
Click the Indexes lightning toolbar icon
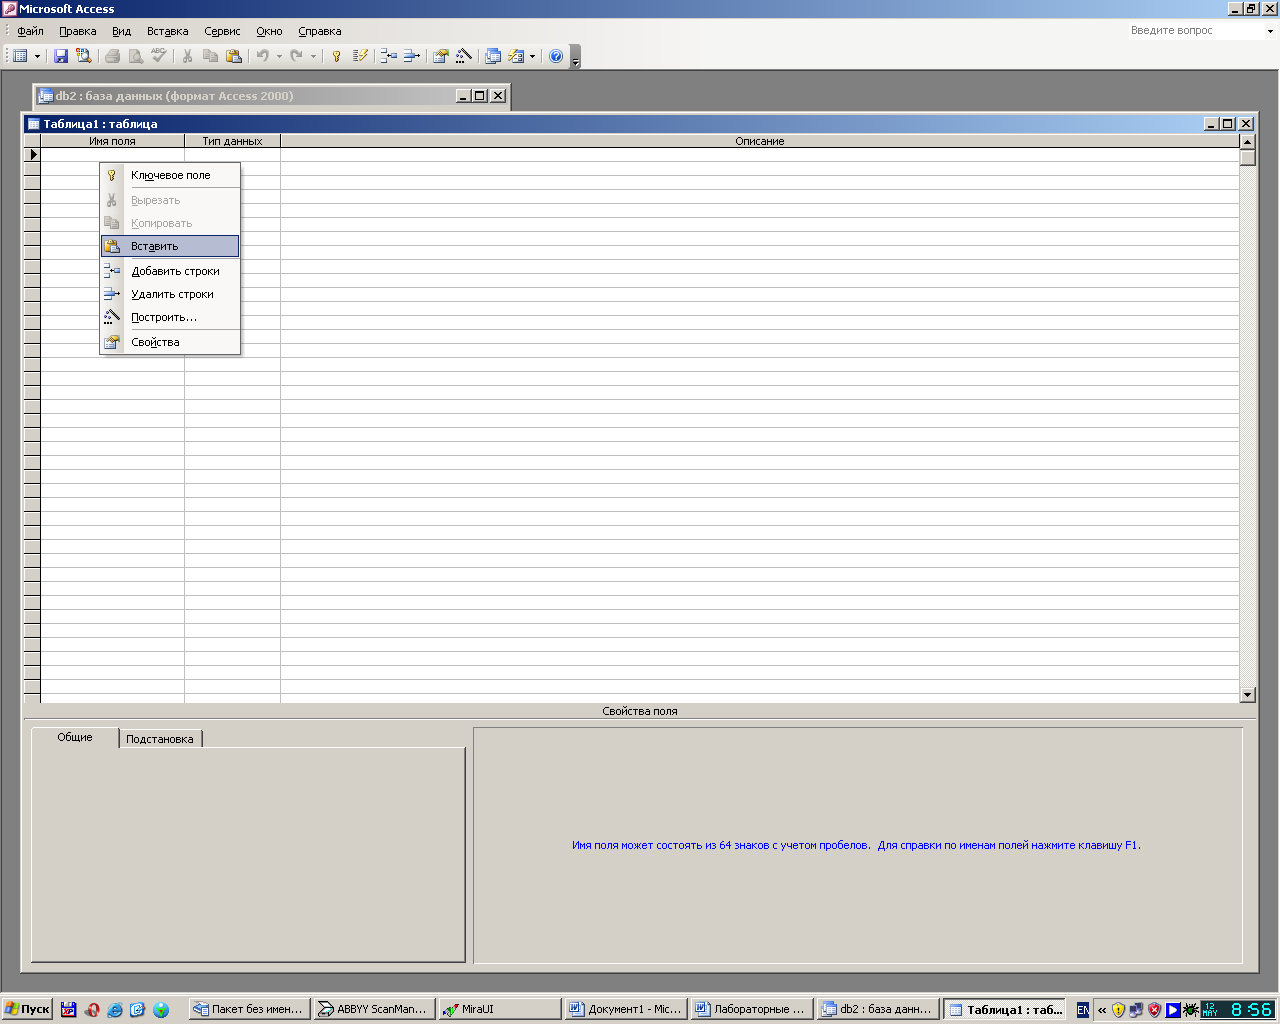click(x=360, y=56)
